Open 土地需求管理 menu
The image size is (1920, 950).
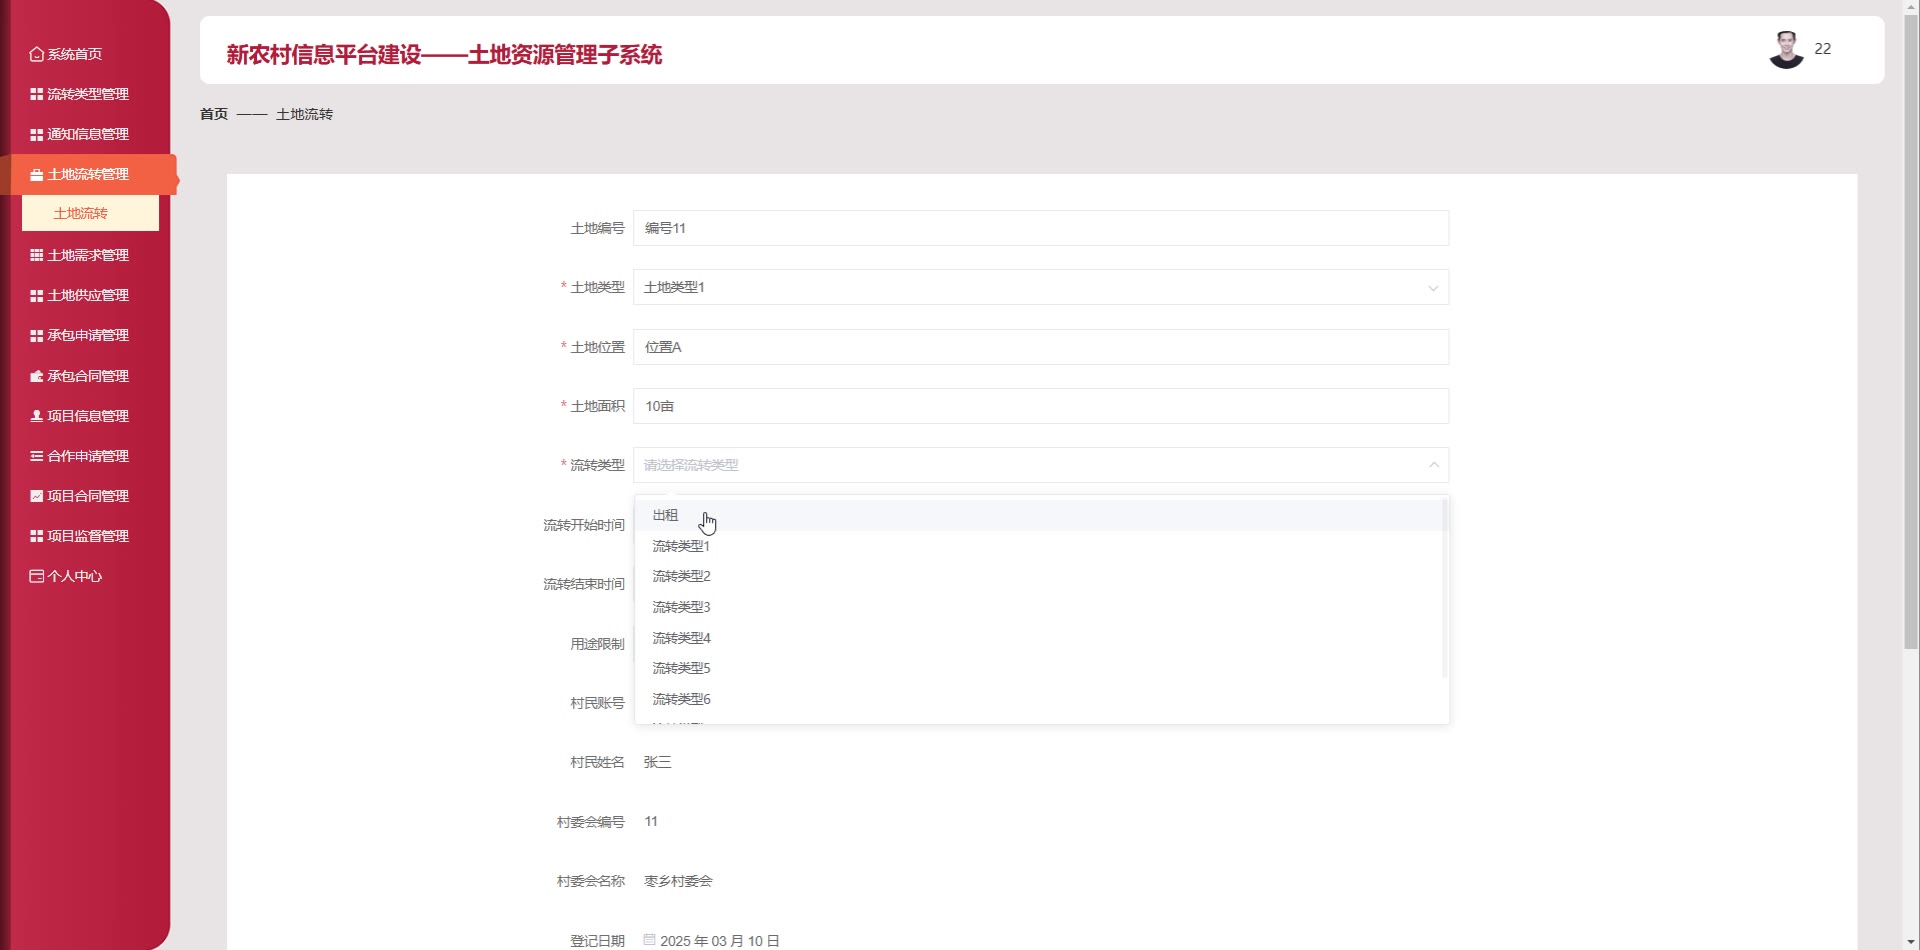[88, 255]
